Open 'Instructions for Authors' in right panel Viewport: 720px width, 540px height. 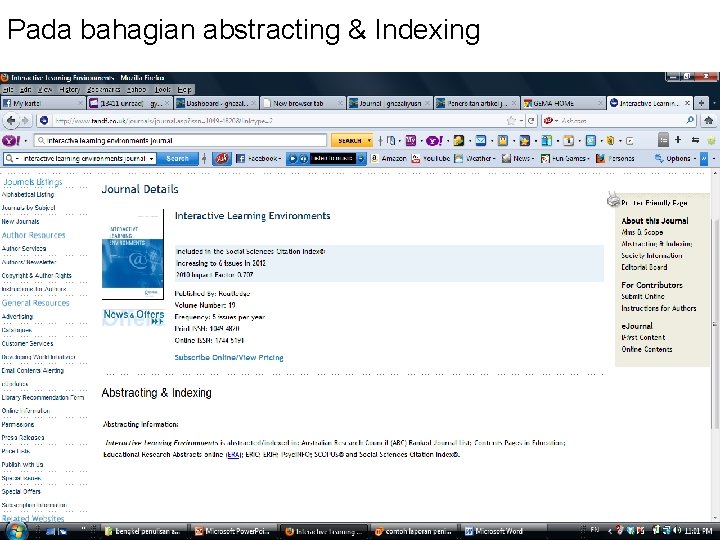[658, 308]
